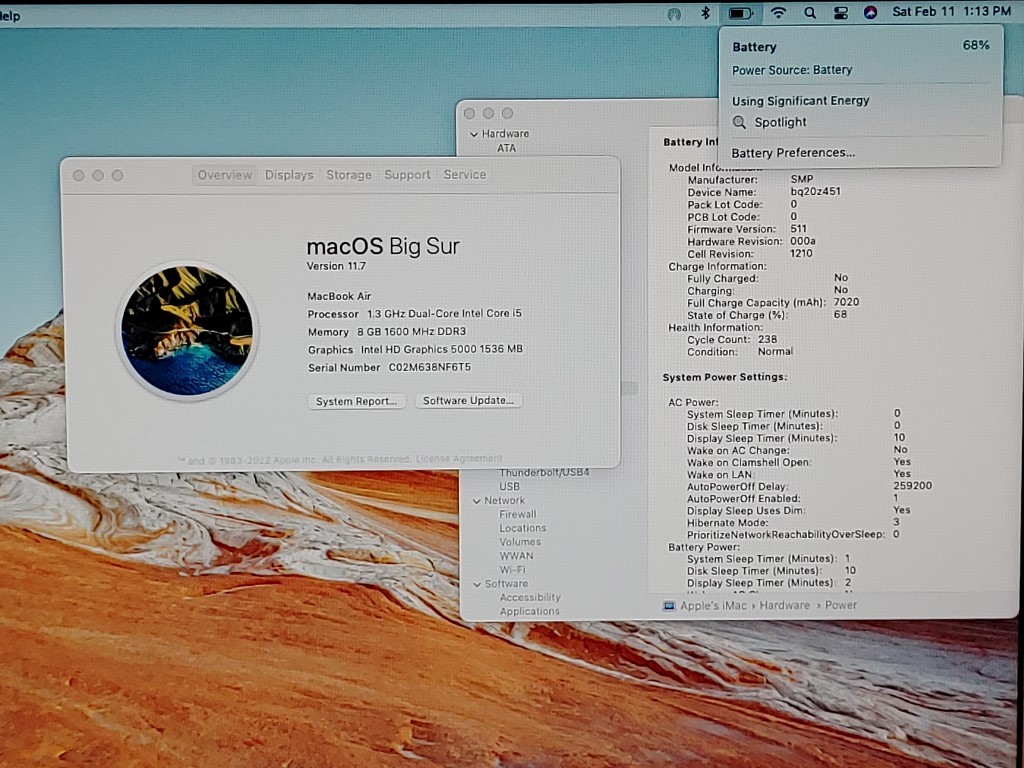
Task: Click the Cycle Count value 238
Action: [x=767, y=340]
